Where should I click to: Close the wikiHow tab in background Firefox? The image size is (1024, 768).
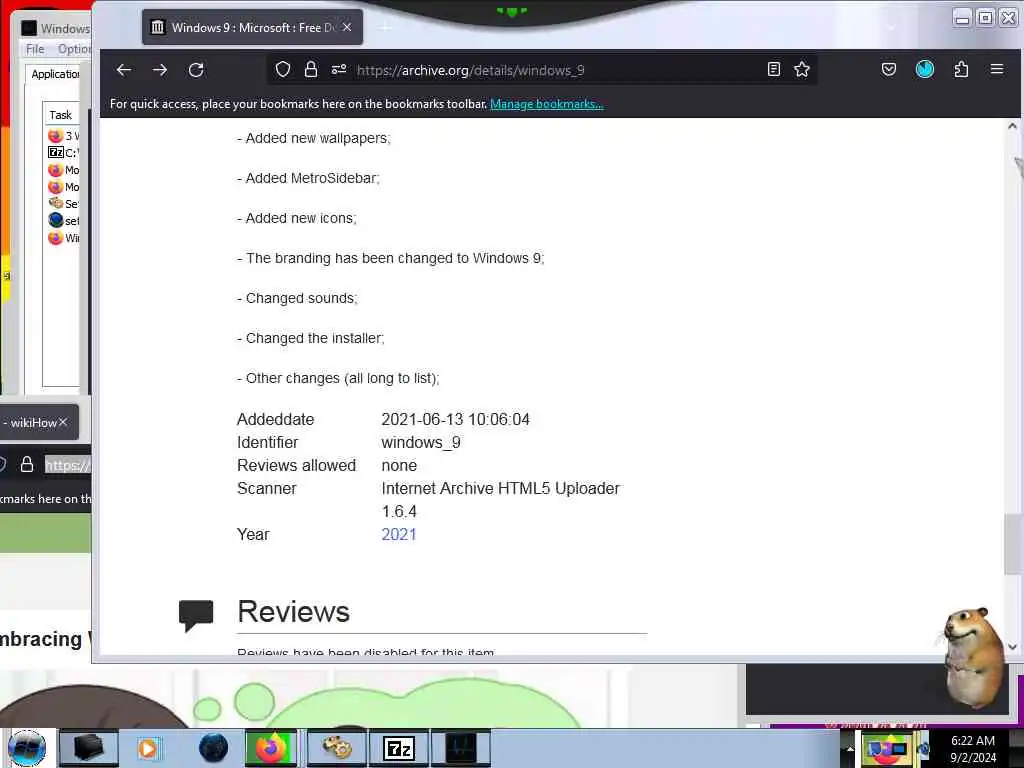click(63, 423)
